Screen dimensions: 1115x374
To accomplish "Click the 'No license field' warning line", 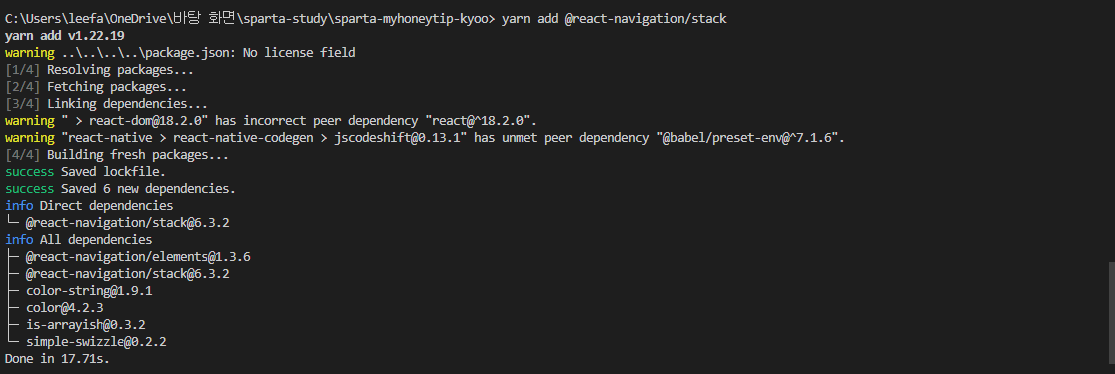I will point(180,53).
